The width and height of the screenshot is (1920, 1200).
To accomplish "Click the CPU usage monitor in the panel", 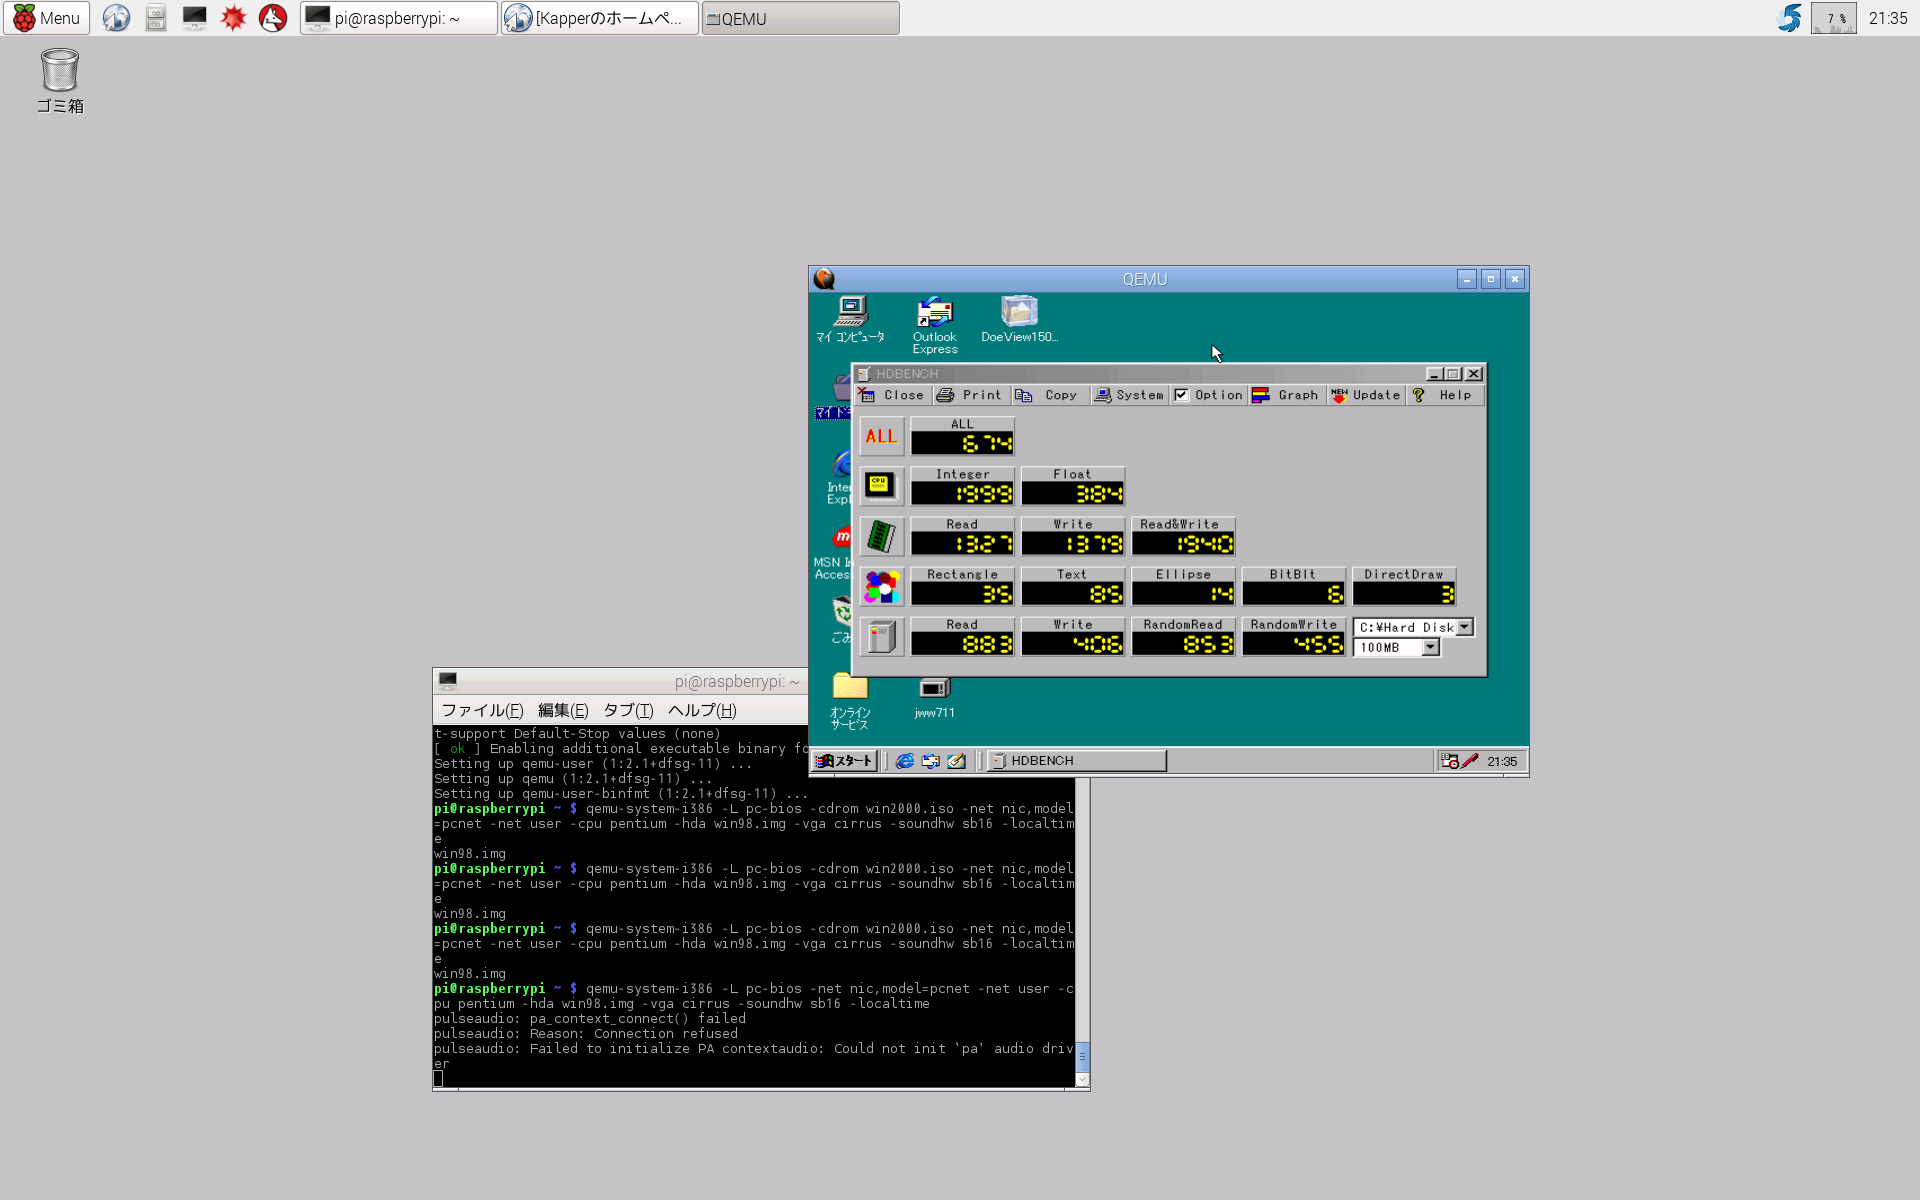I will tap(1834, 18).
